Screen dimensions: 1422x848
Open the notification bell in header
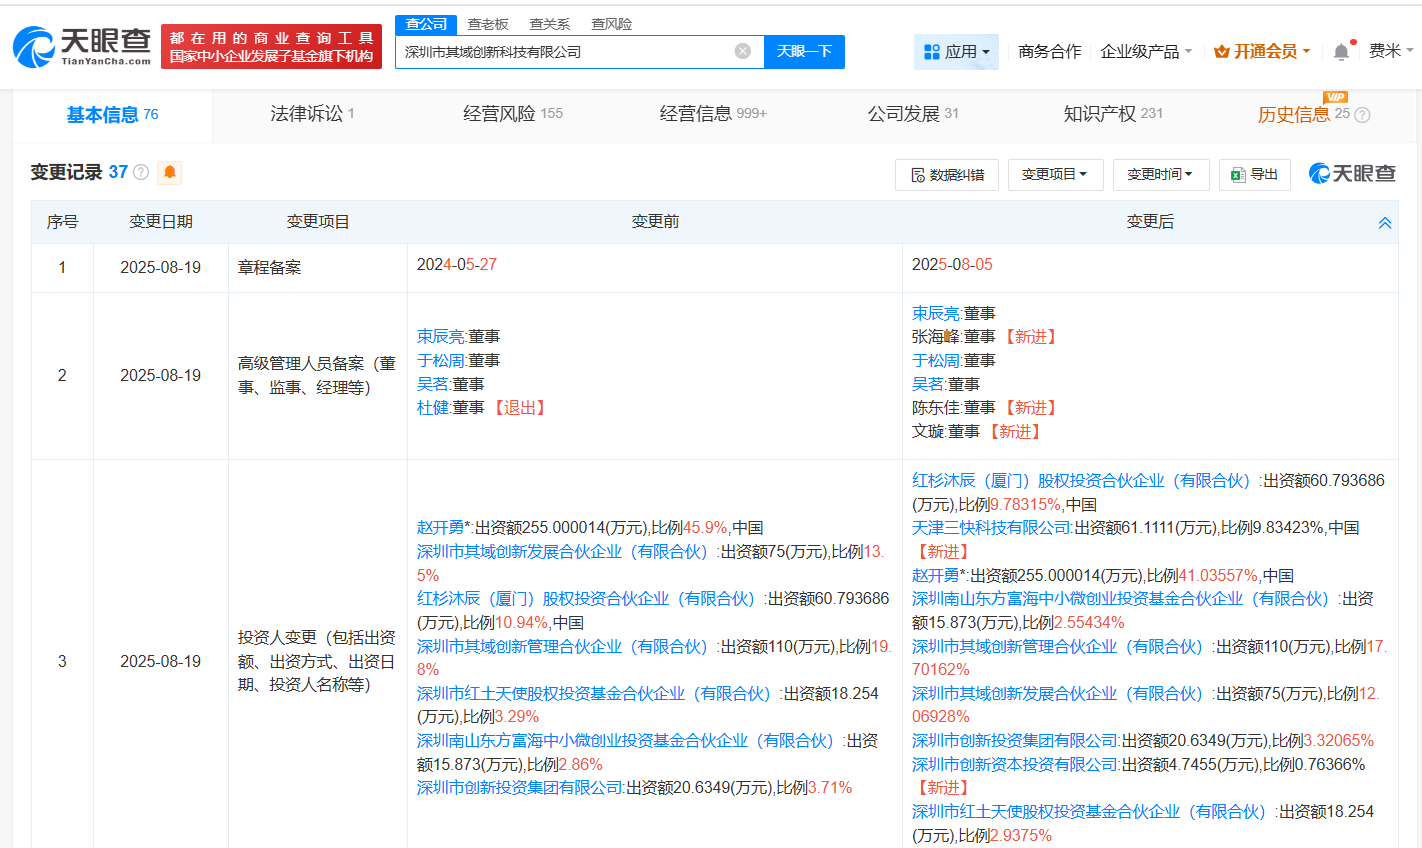pyautogui.click(x=1341, y=52)
